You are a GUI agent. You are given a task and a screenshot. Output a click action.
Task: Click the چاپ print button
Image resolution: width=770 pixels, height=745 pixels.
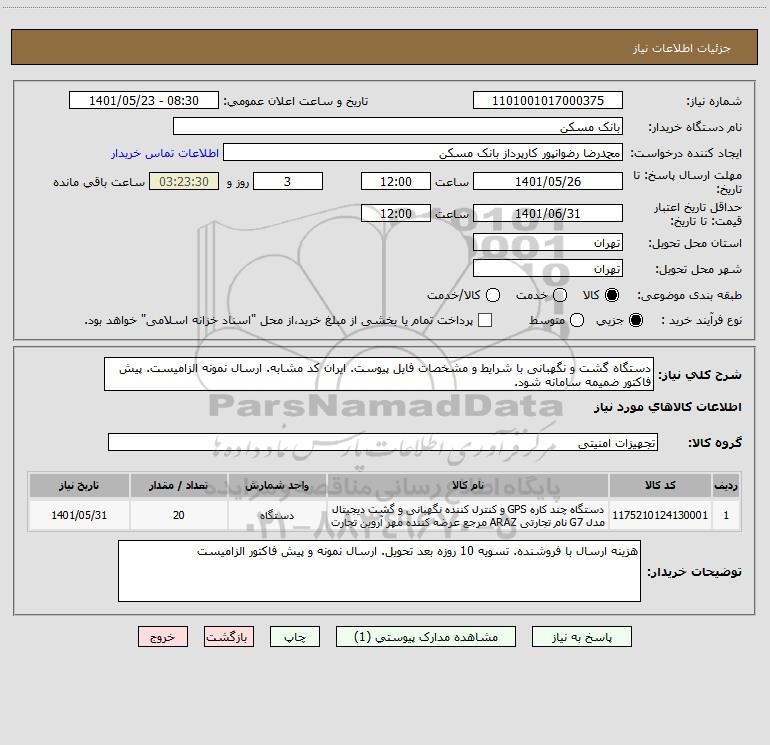pos(295,636)
